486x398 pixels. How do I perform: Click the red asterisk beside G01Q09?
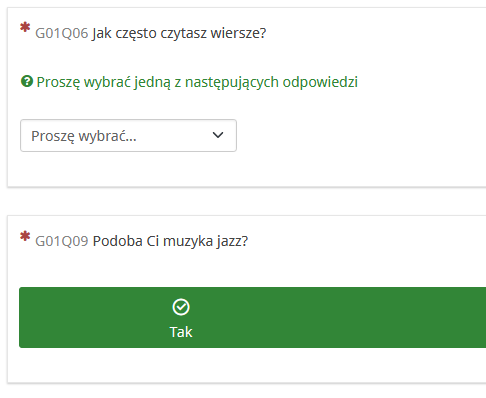(25, 236)
